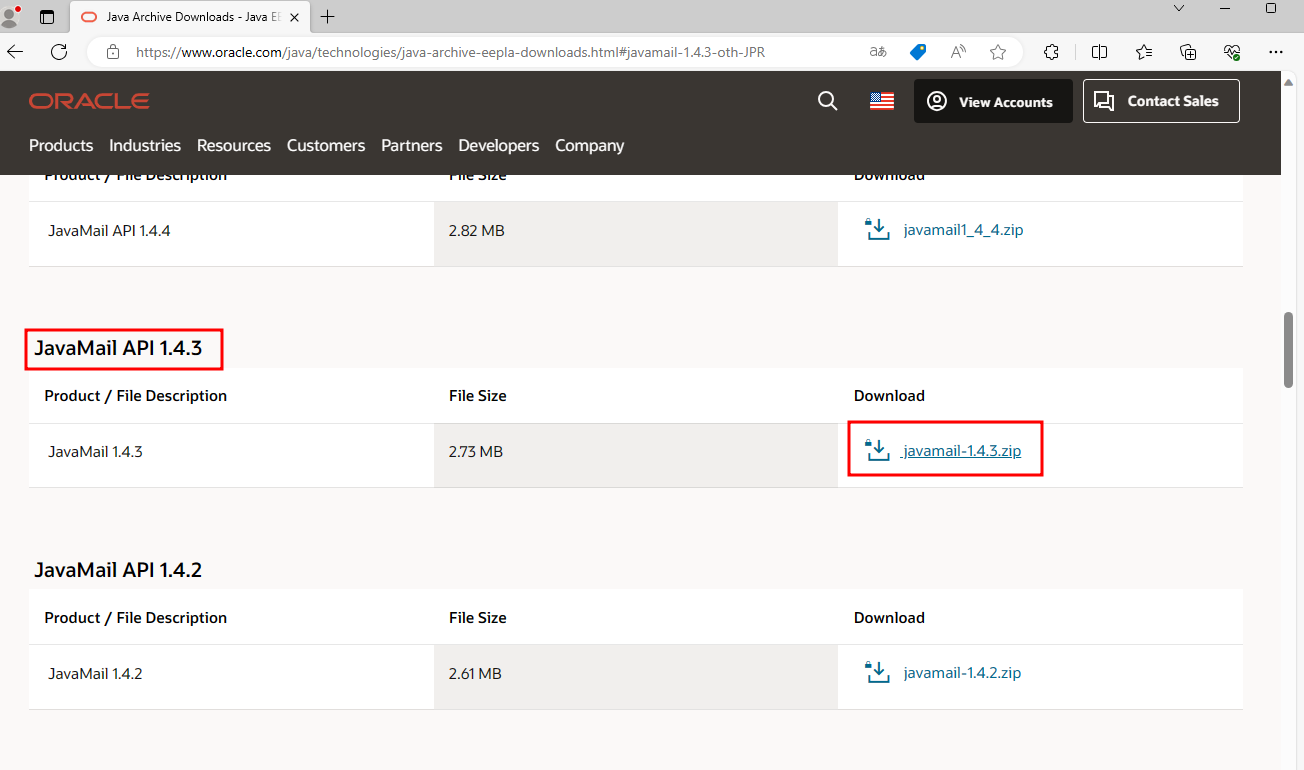Open the Industries menu
Image resolution: width=1304 pixels, height=770 pixels.
pyautogui.click(x=145, y=145)
